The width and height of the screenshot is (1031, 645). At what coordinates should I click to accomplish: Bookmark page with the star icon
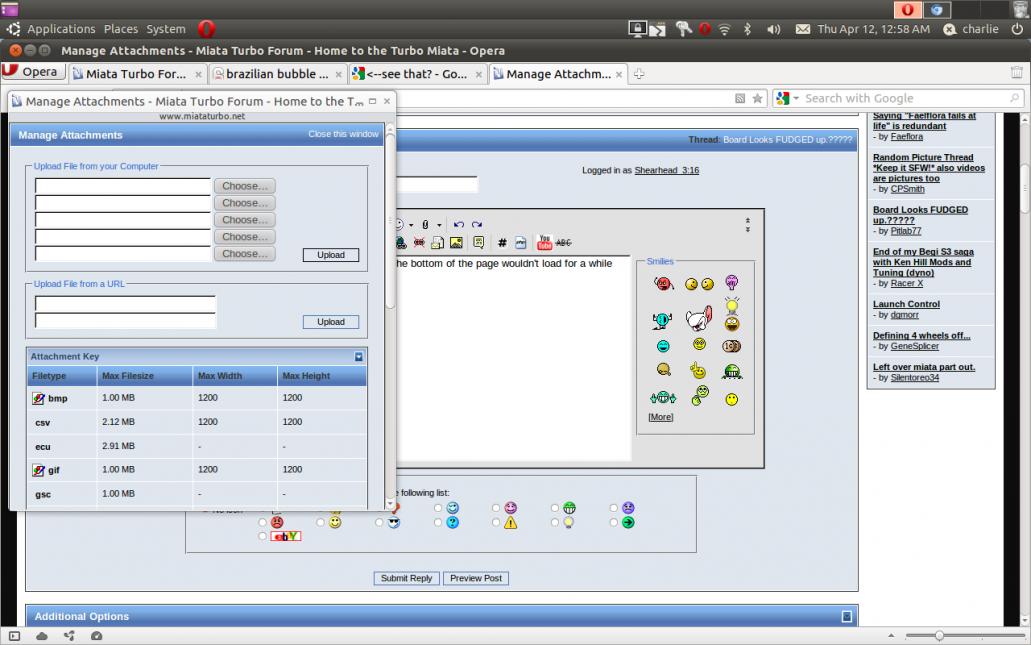click(757, 98)
